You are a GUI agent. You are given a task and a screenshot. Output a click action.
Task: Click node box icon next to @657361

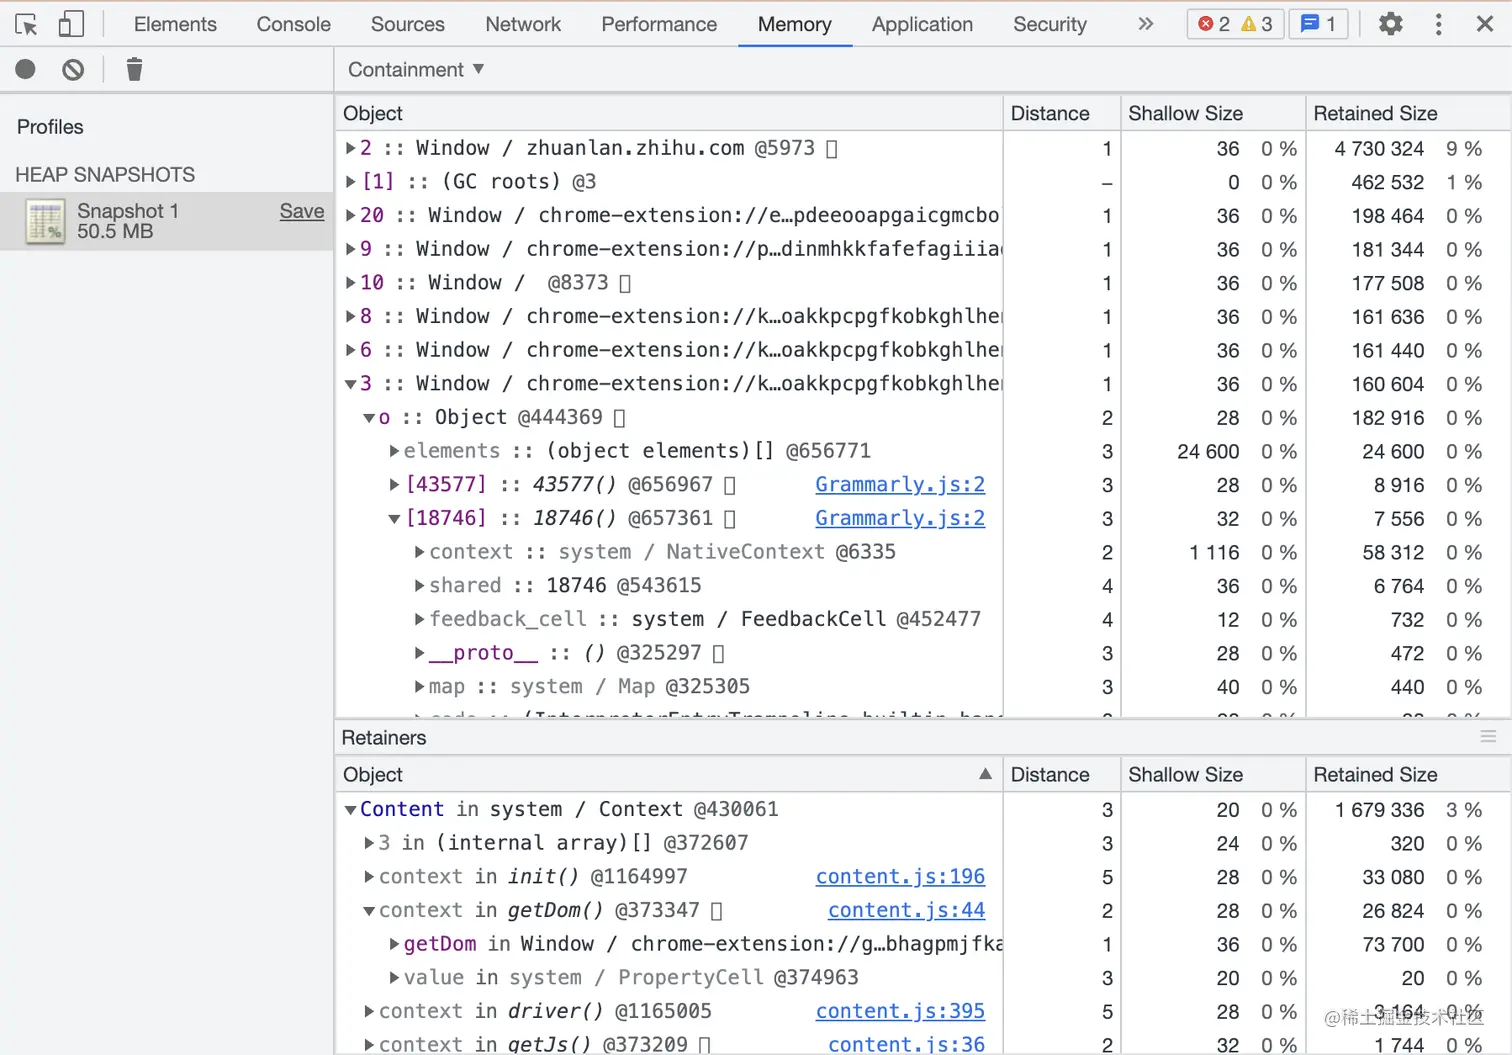click(x=729, y=519)
